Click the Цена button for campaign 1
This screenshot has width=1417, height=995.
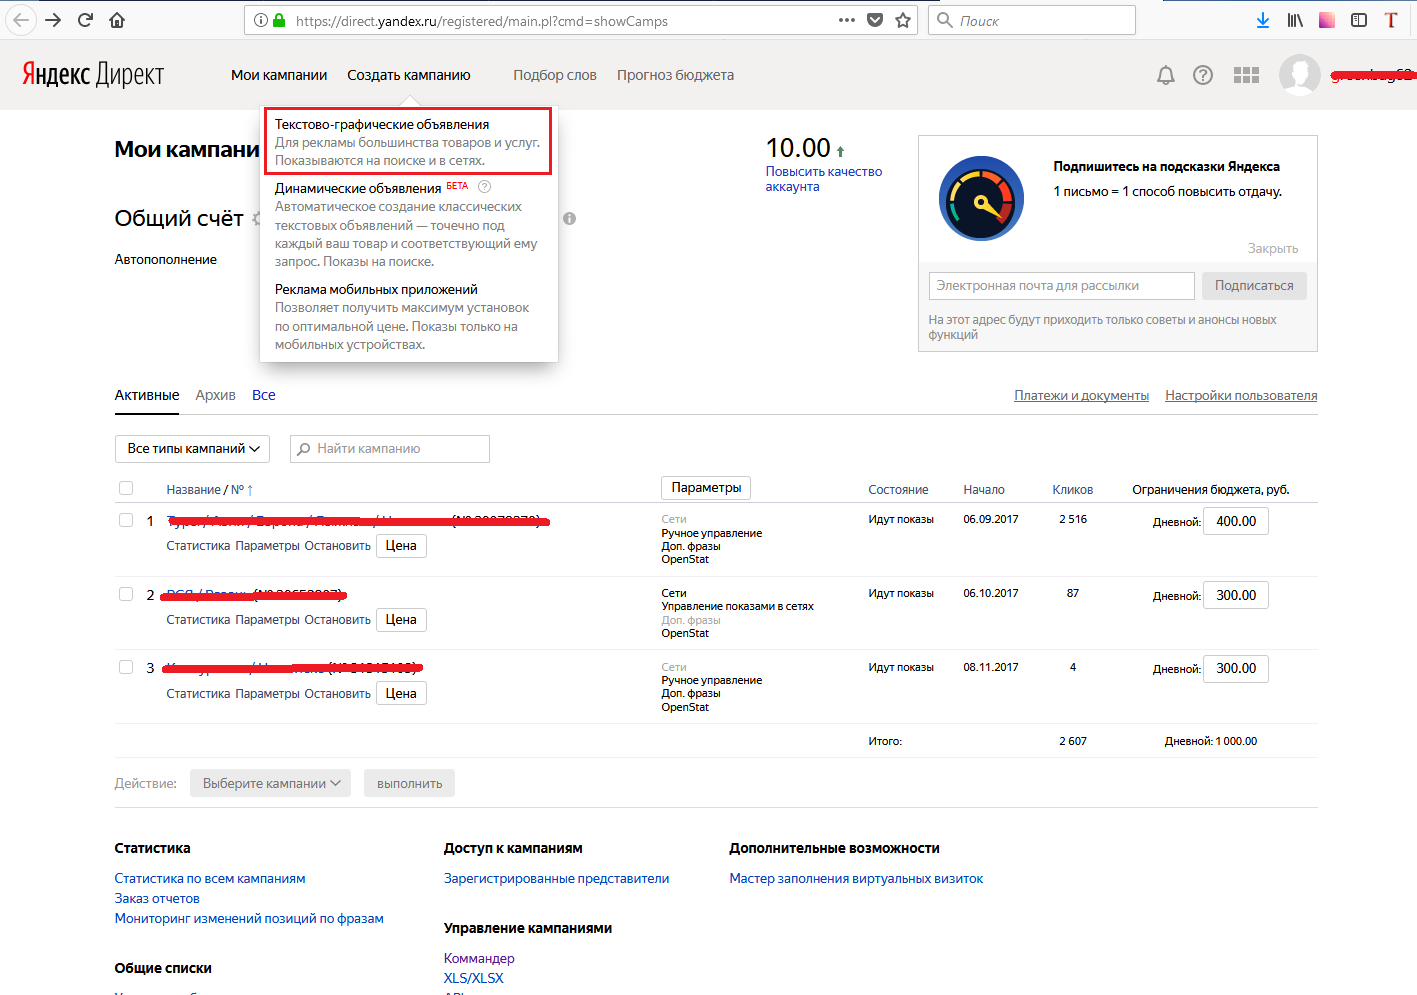coord(401,546)
